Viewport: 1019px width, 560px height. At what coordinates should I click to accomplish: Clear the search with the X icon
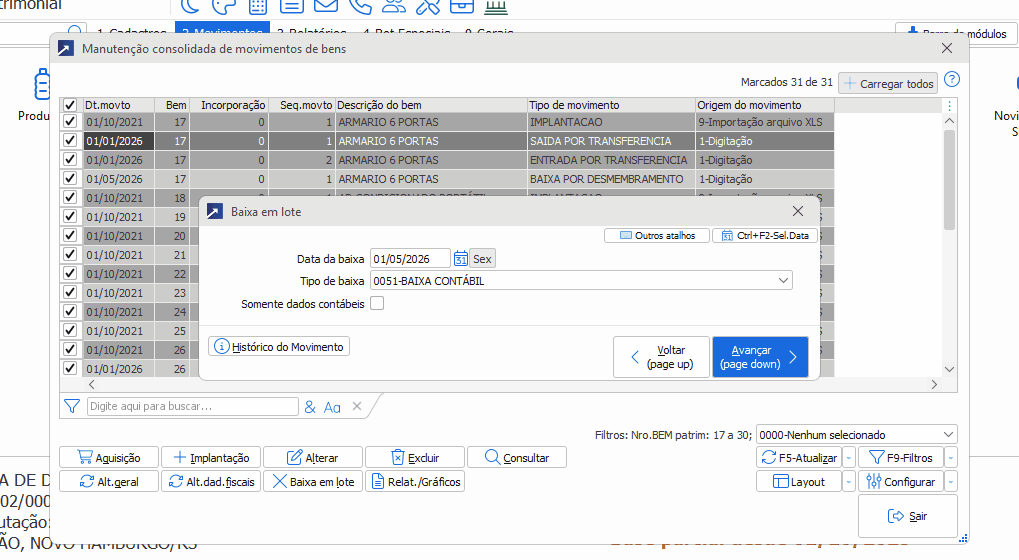pos(357,406)
